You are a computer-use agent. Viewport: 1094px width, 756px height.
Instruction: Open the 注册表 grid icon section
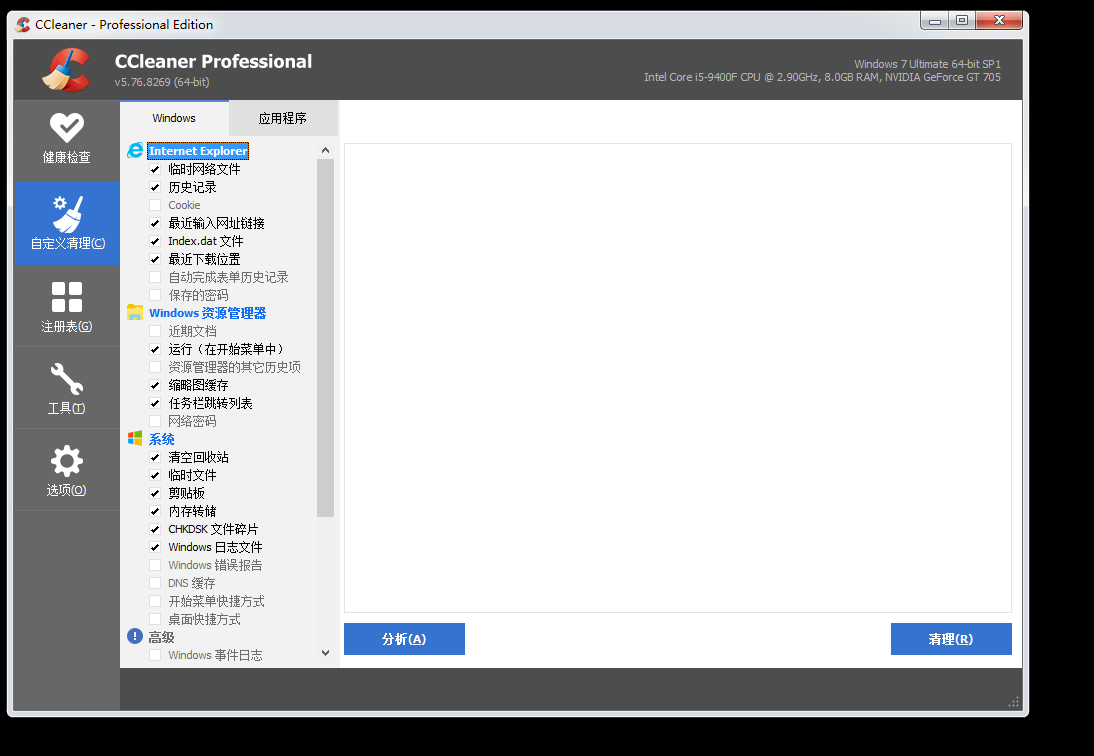66,297
